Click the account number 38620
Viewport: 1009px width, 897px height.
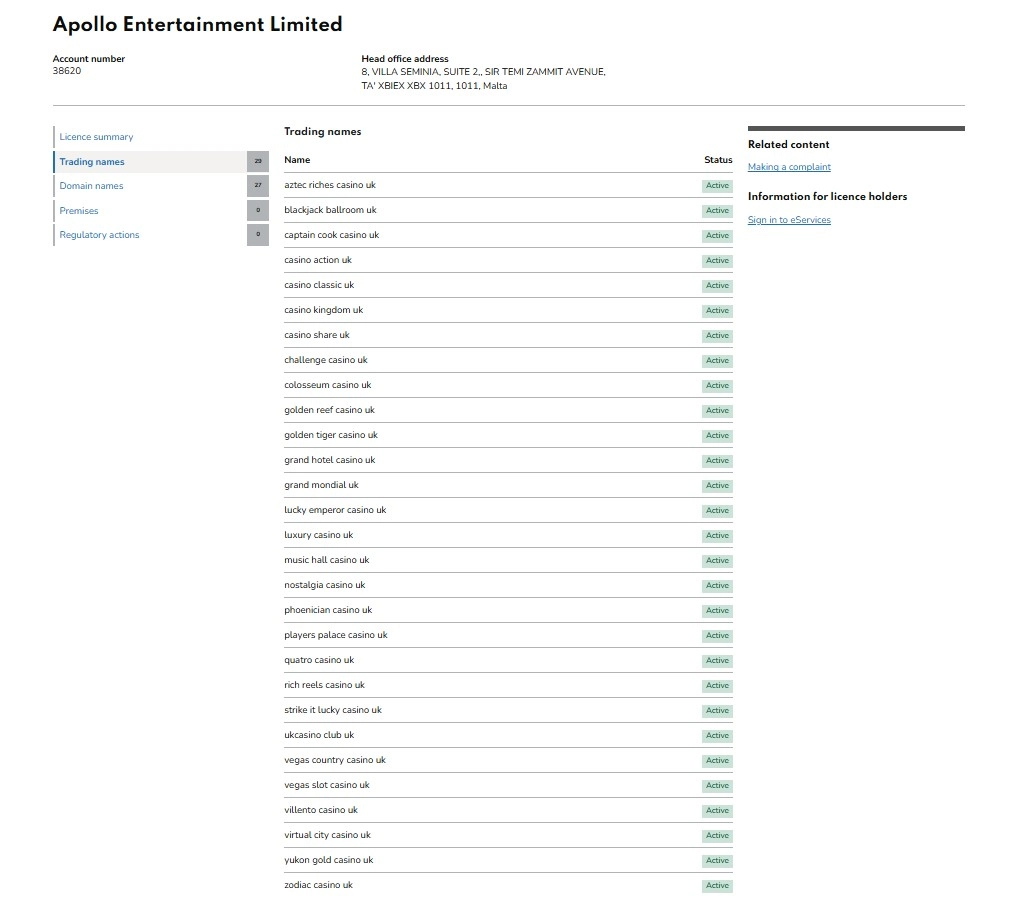tap(67, 71)
